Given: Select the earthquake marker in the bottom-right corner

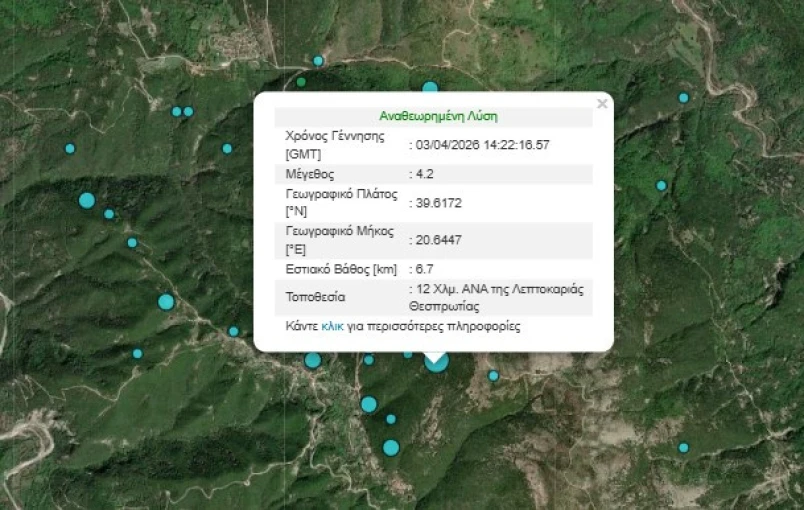Looking at the screenshot, I should click(684, 447).
